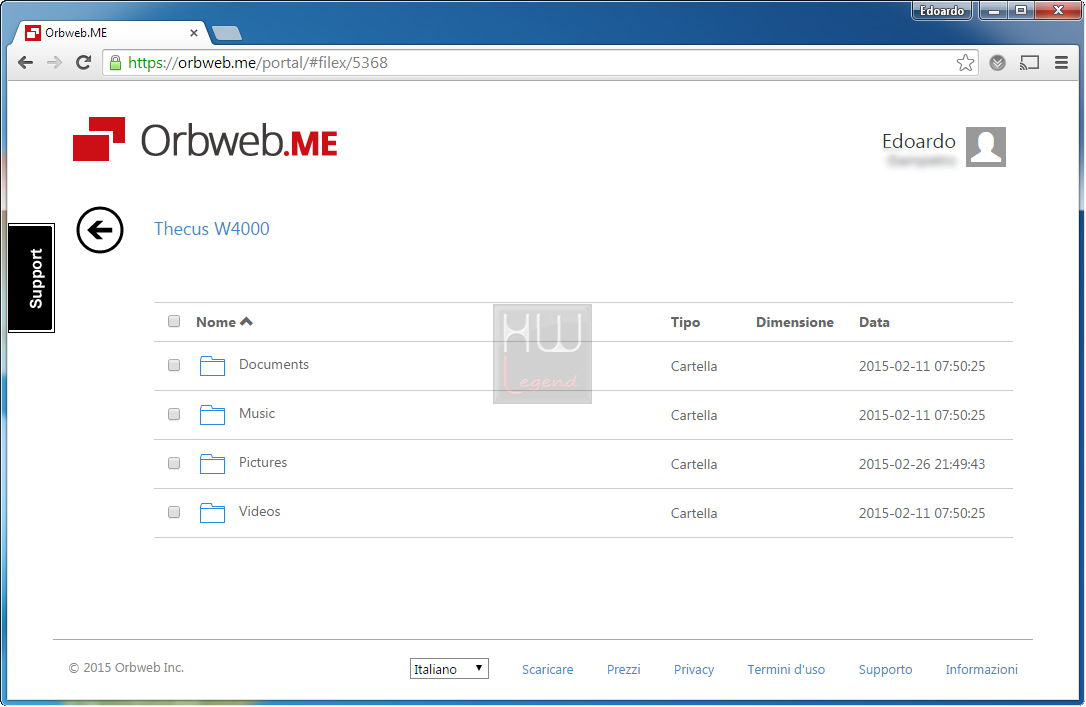This screenshot has width=1086, height=707.
Task: Open the Pictures folder name
Action: click(262, 463)
